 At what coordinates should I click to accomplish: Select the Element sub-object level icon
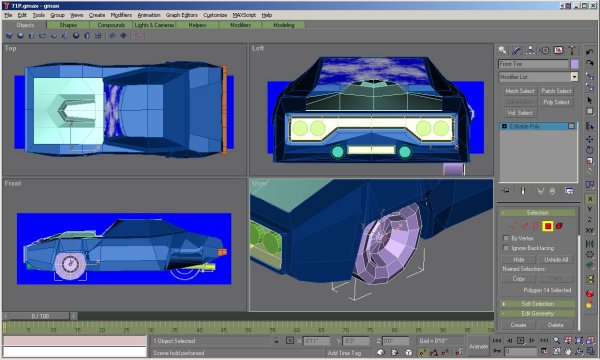point(559,226)
